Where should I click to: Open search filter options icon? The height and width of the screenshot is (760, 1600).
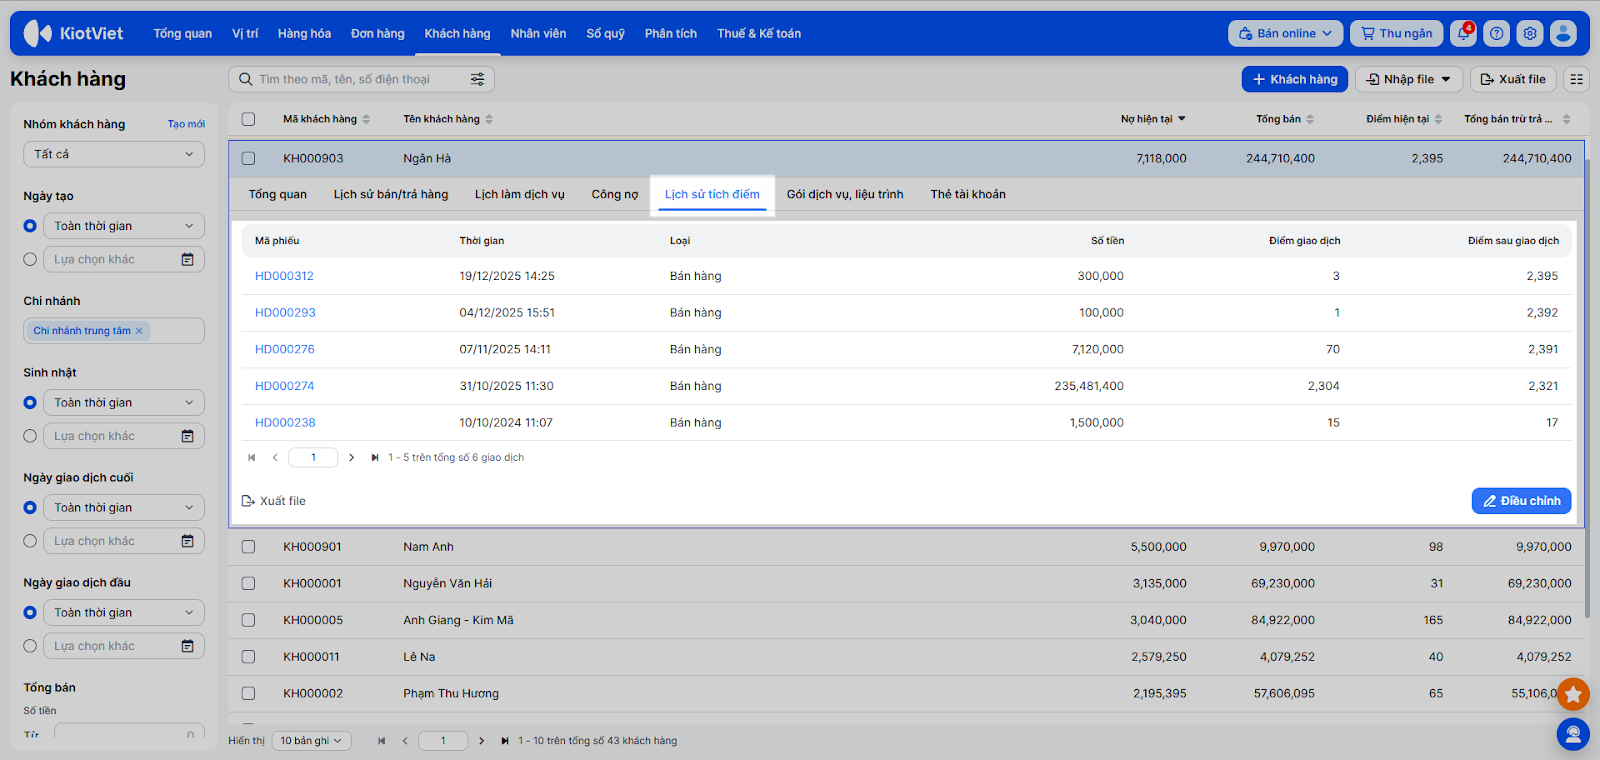point(477,79)
